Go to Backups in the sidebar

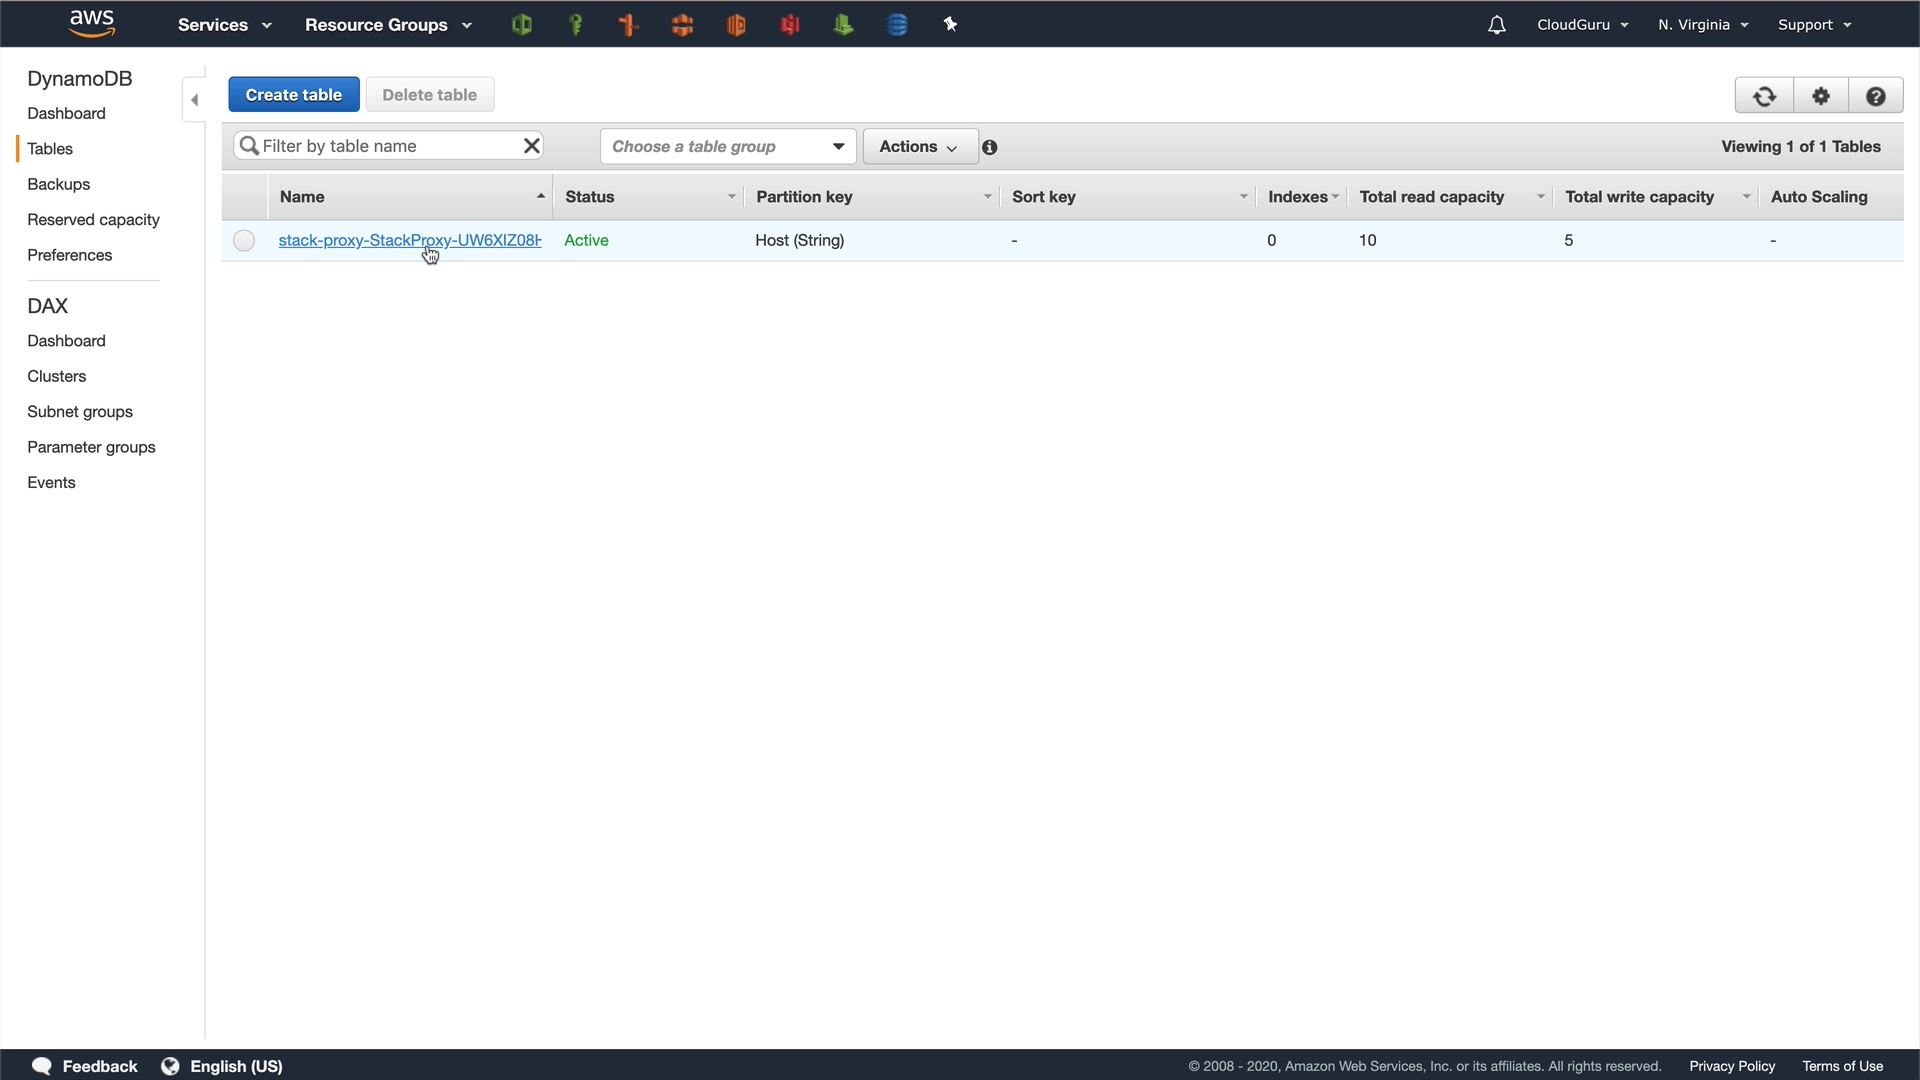59,184
